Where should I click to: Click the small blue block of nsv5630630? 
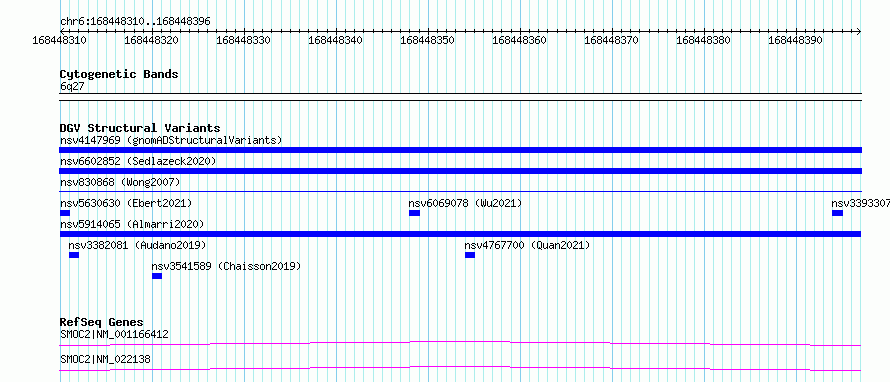[x=65, y=213]
